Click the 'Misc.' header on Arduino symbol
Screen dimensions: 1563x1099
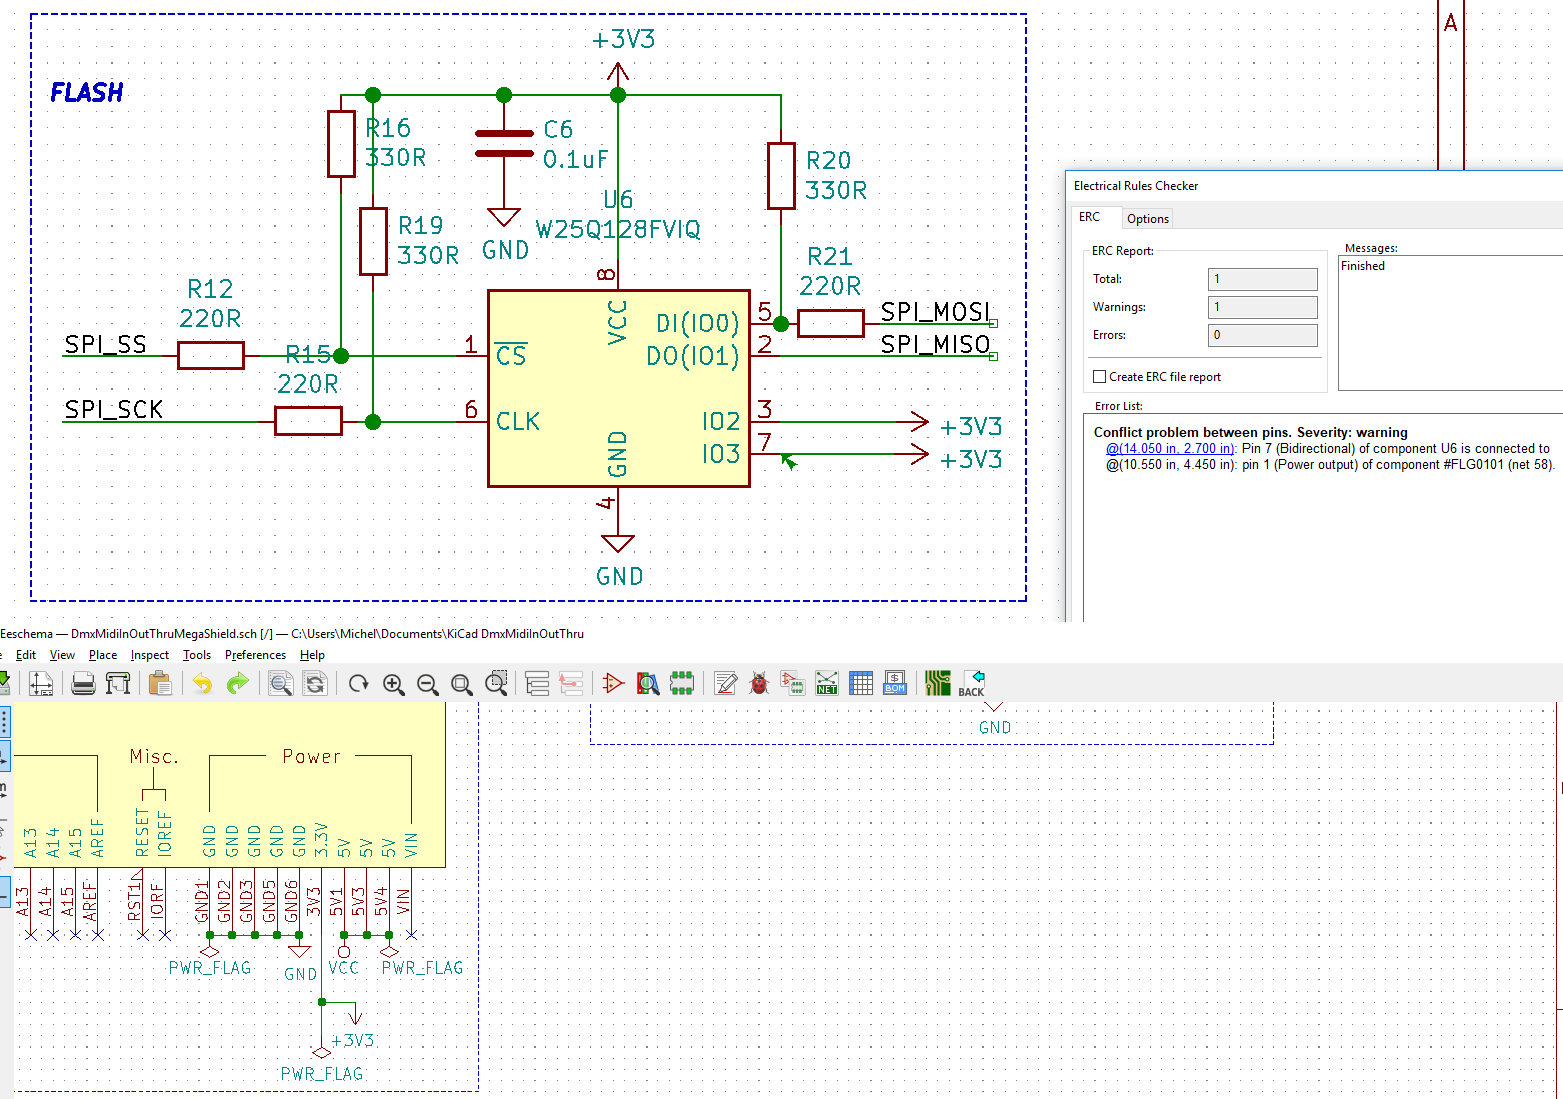[x=154, y=757]
